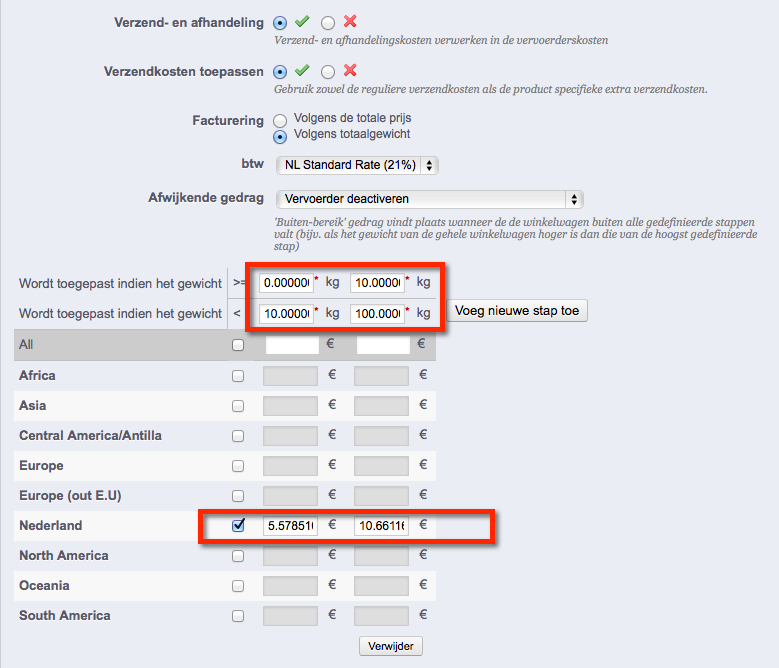The image size is (779, 668).
Task: Click green checkmark for Verzend- en afhandeling
Action: (x=302, y=22)
